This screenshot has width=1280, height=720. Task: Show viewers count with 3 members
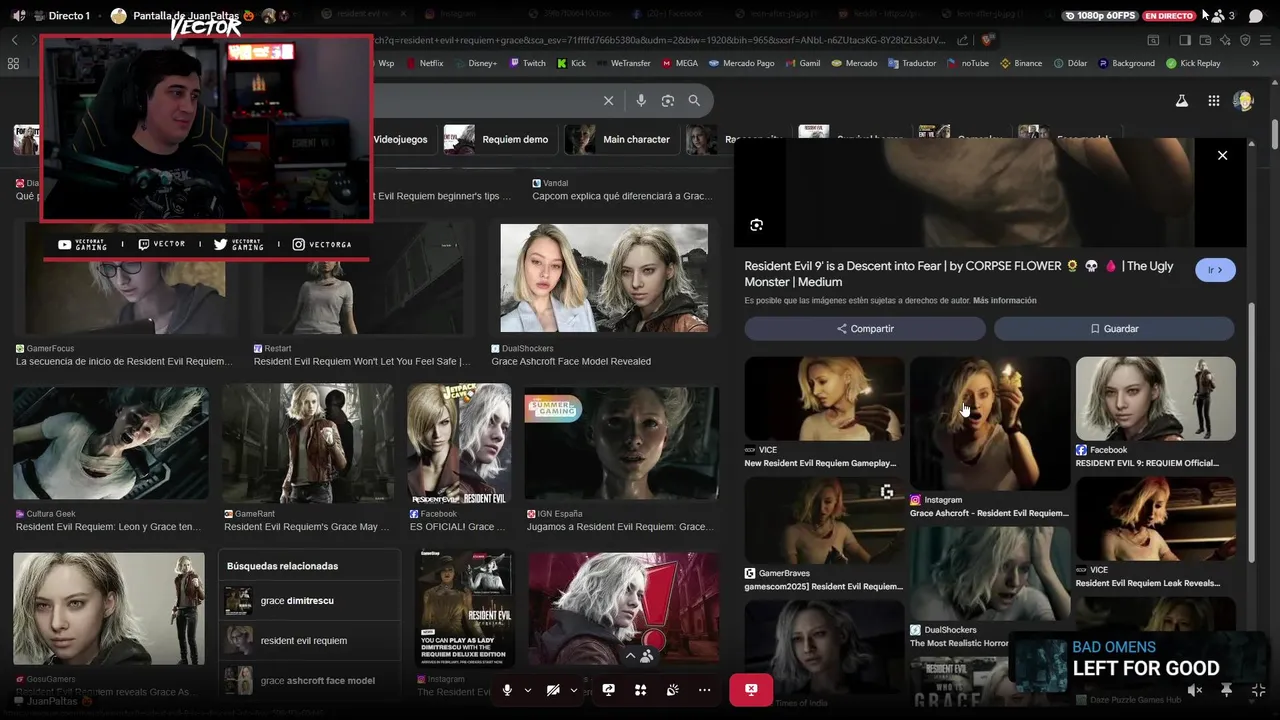coord(1223,16)
